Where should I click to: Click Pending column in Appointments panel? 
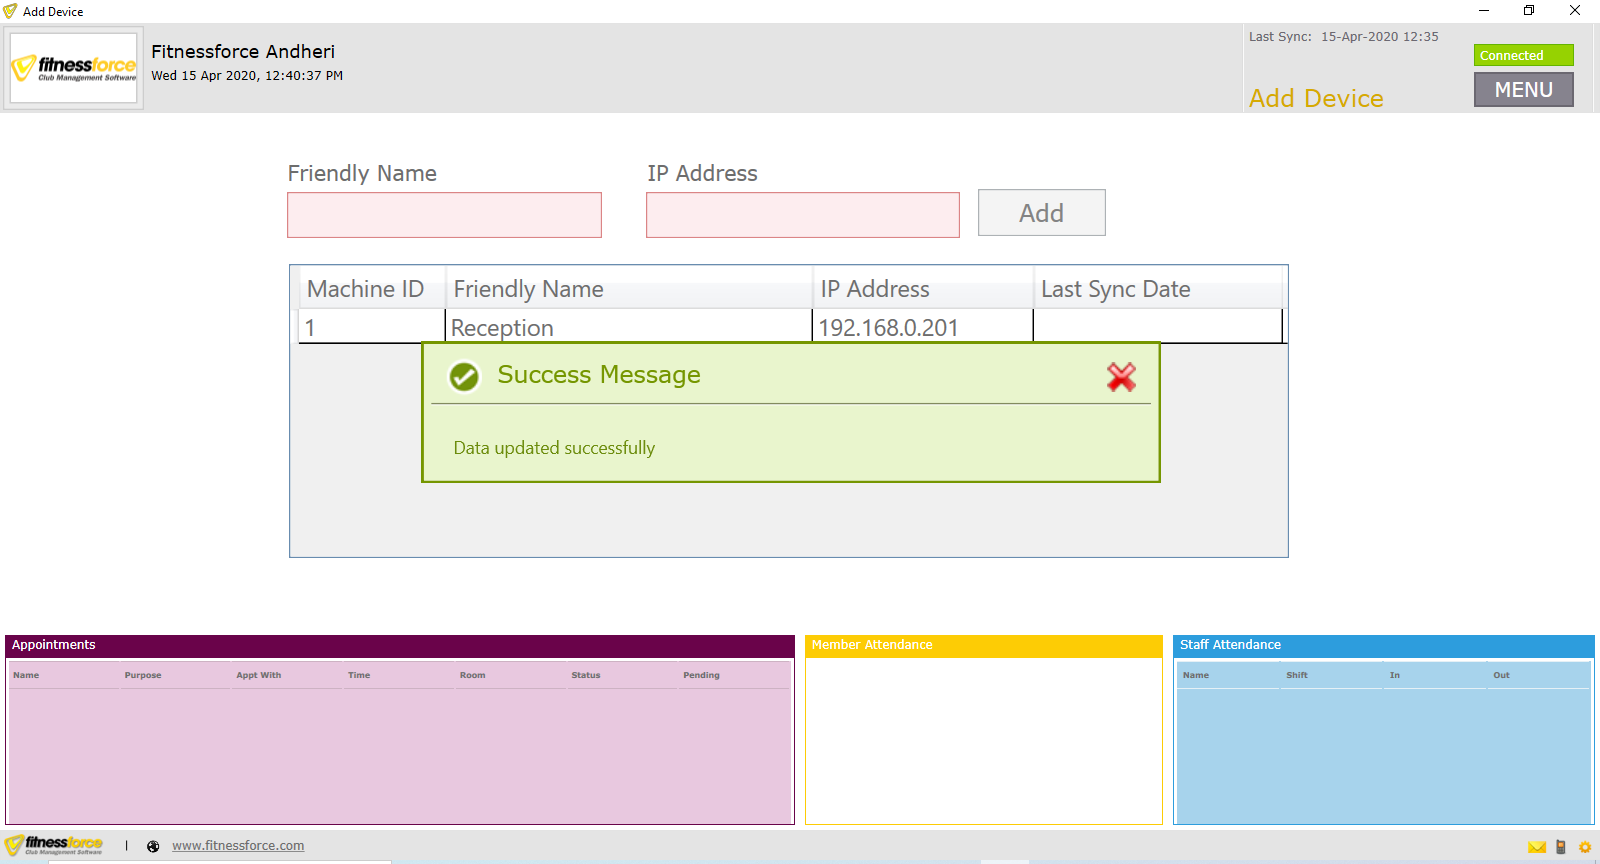click(735, 675)
